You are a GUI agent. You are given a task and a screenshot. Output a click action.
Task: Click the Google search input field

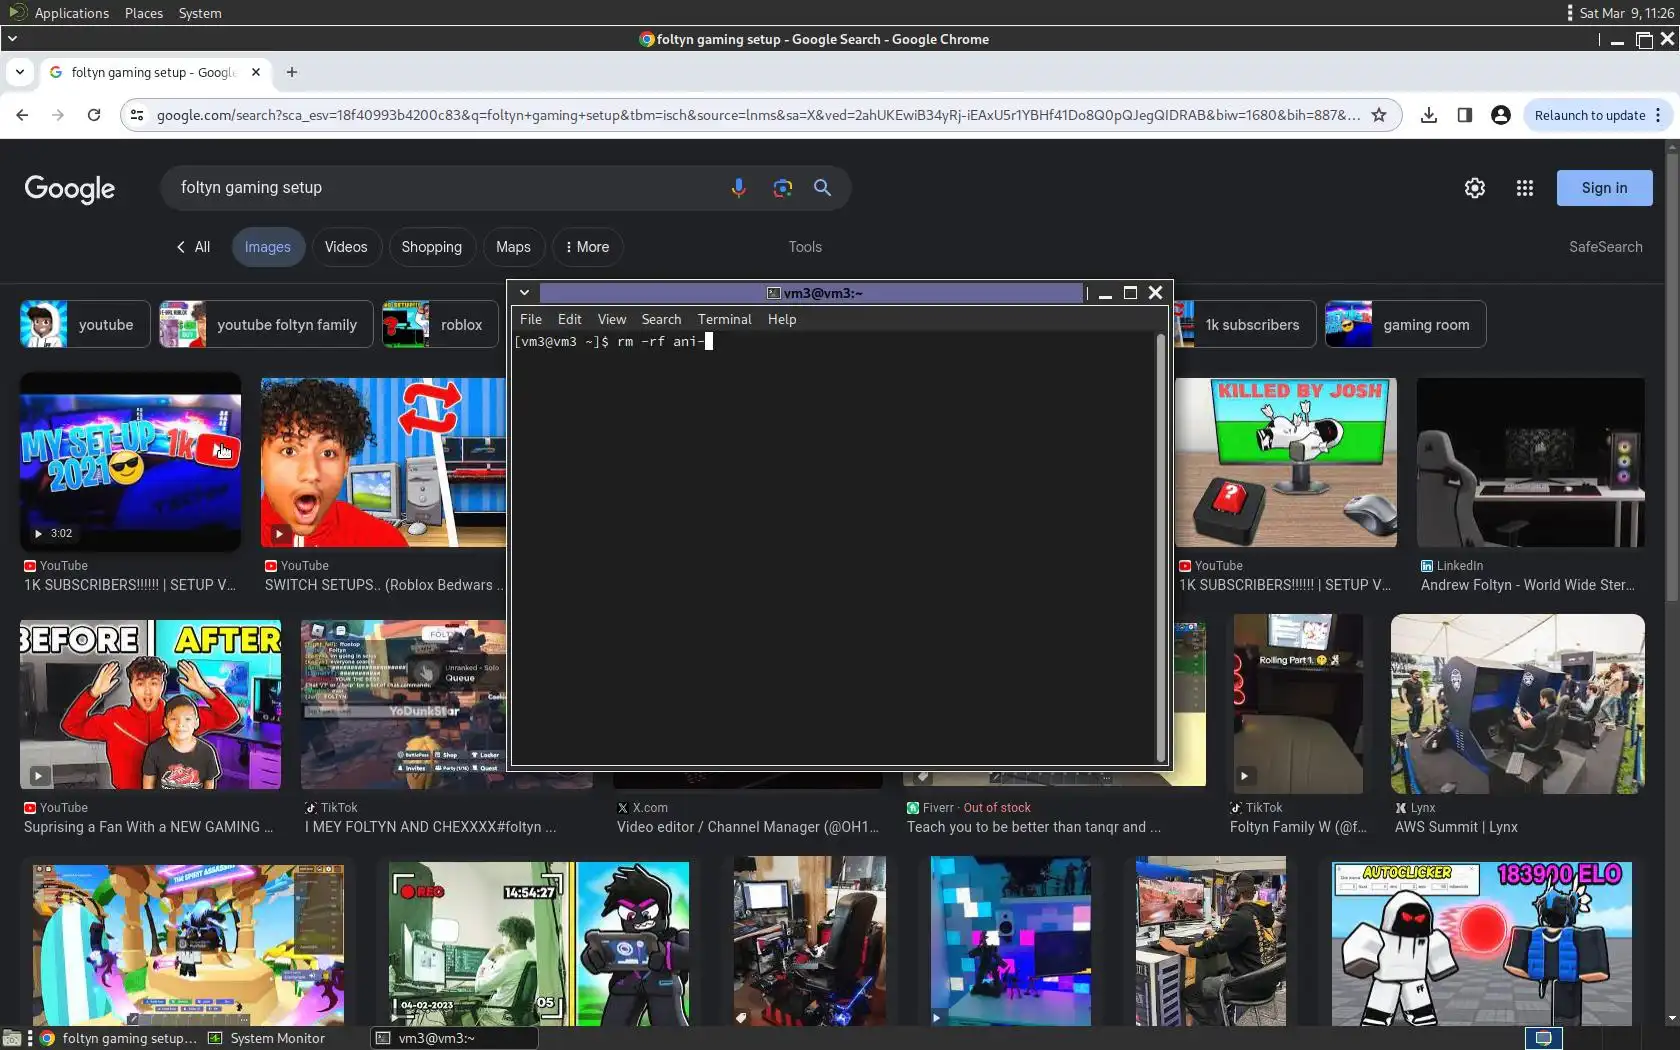[445, 188]
